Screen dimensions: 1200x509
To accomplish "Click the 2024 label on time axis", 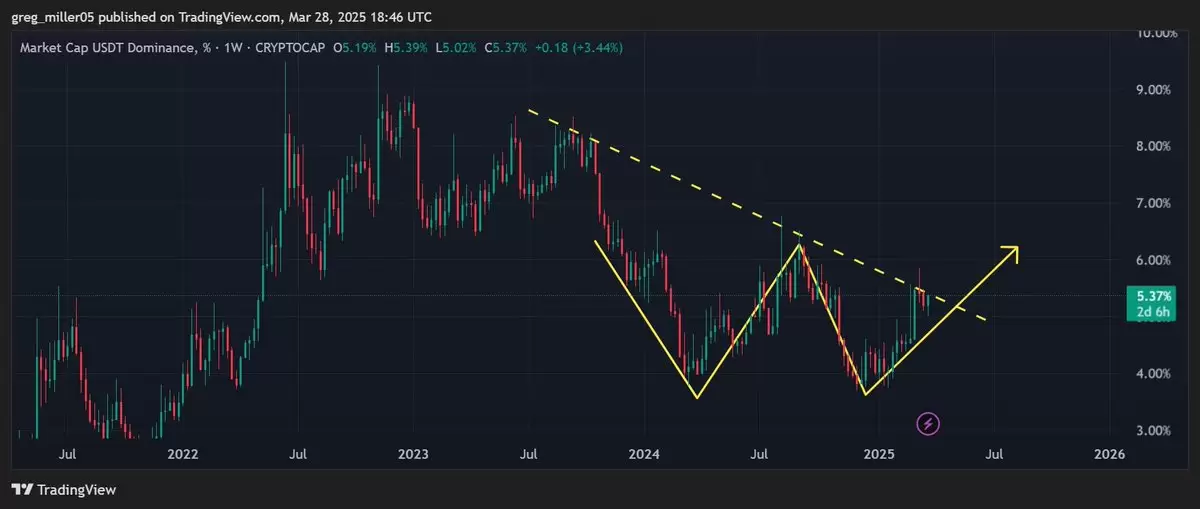I will tap(644, 454).
